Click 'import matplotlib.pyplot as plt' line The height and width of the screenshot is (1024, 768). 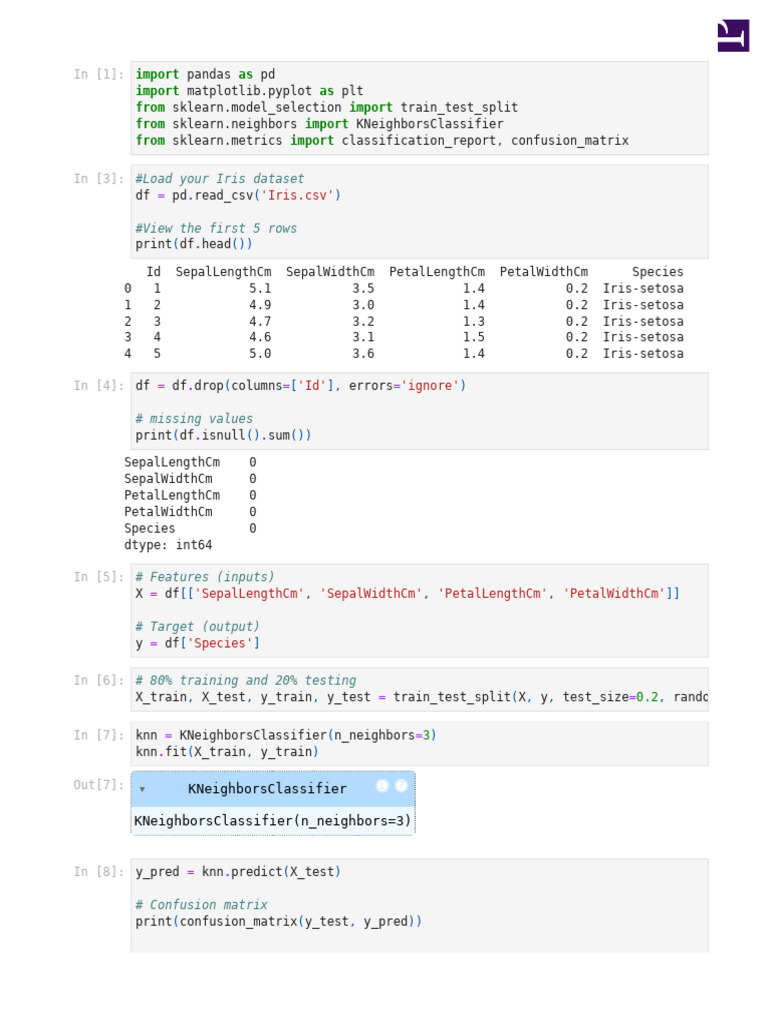click(x=249, y=91)
